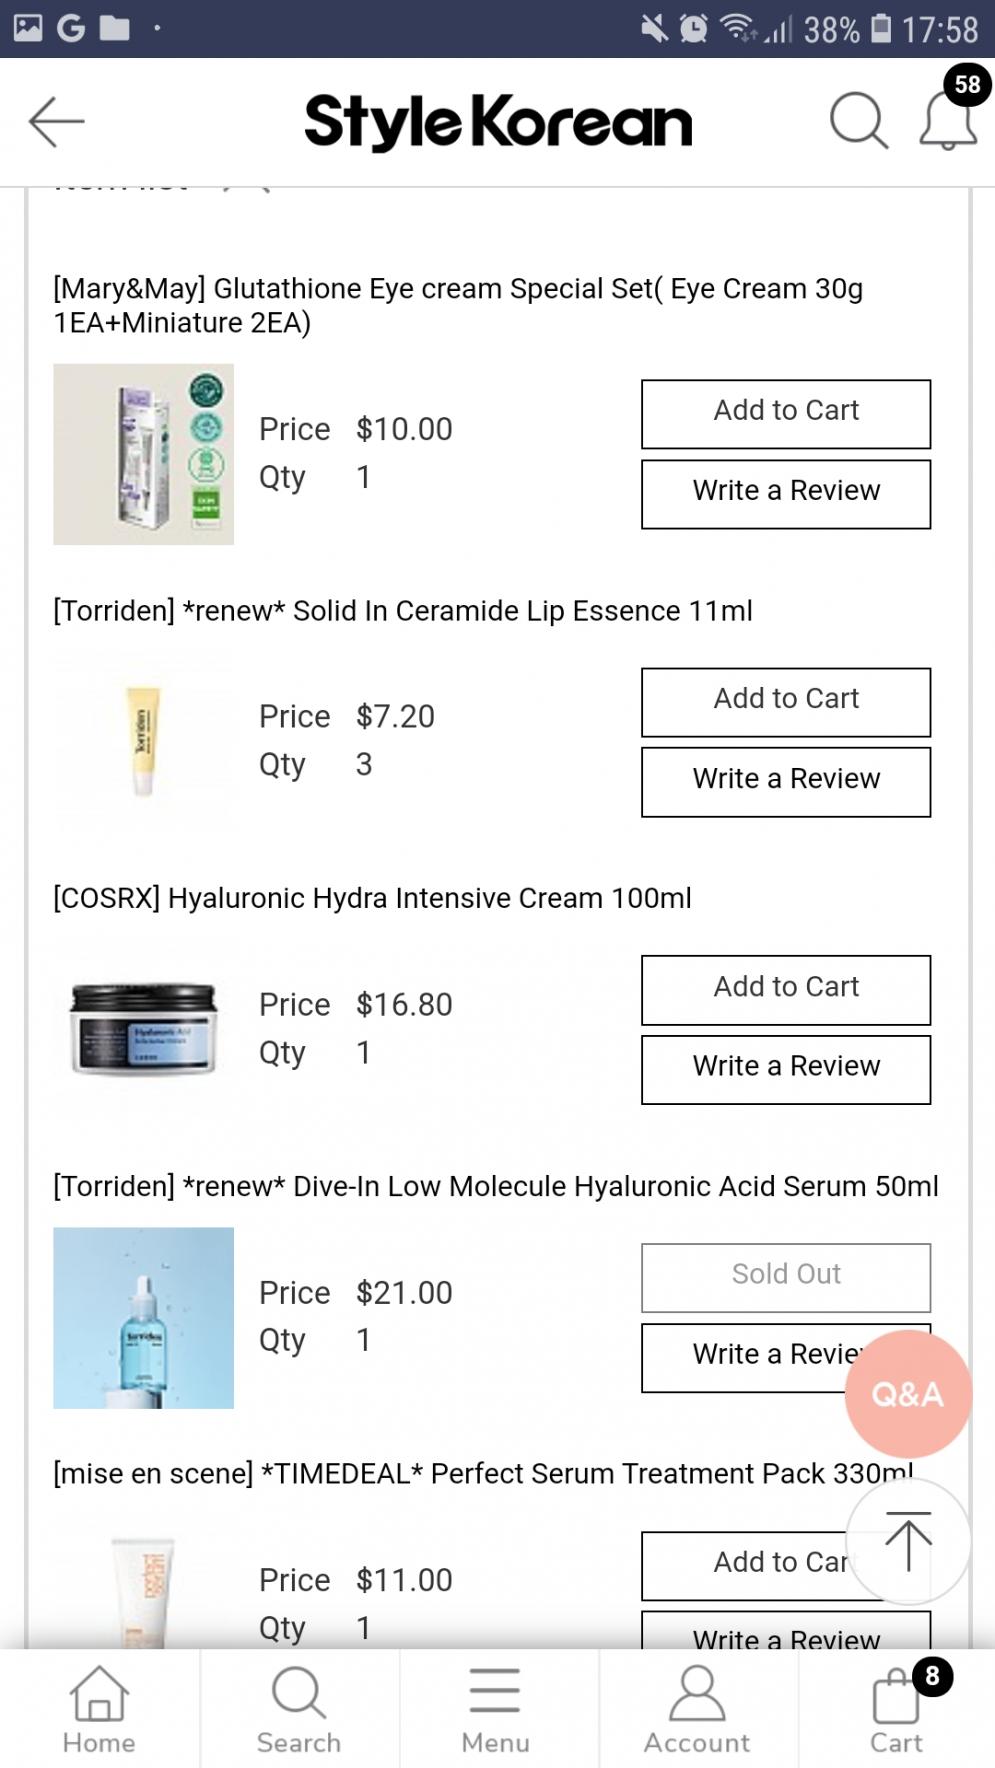
Task: Open notifications bell icon
Action: 947,121
